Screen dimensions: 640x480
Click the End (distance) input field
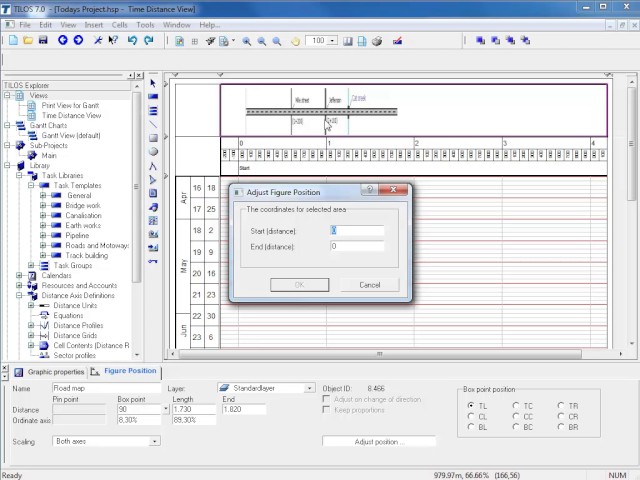tap(356, 246)
